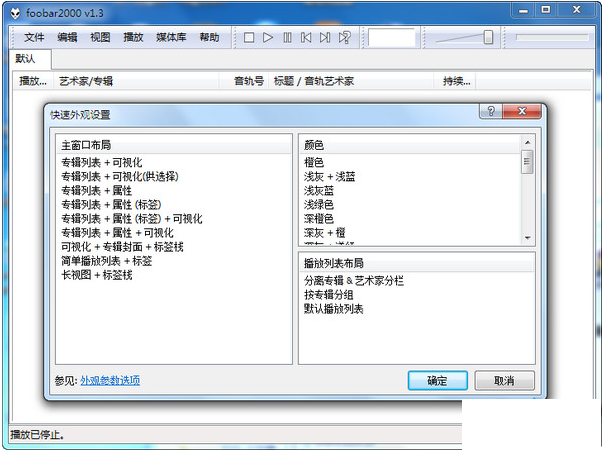
Task: Select playlist layout 分离专辑 & 艺术家分栏
Action: (x=354, y=281)
